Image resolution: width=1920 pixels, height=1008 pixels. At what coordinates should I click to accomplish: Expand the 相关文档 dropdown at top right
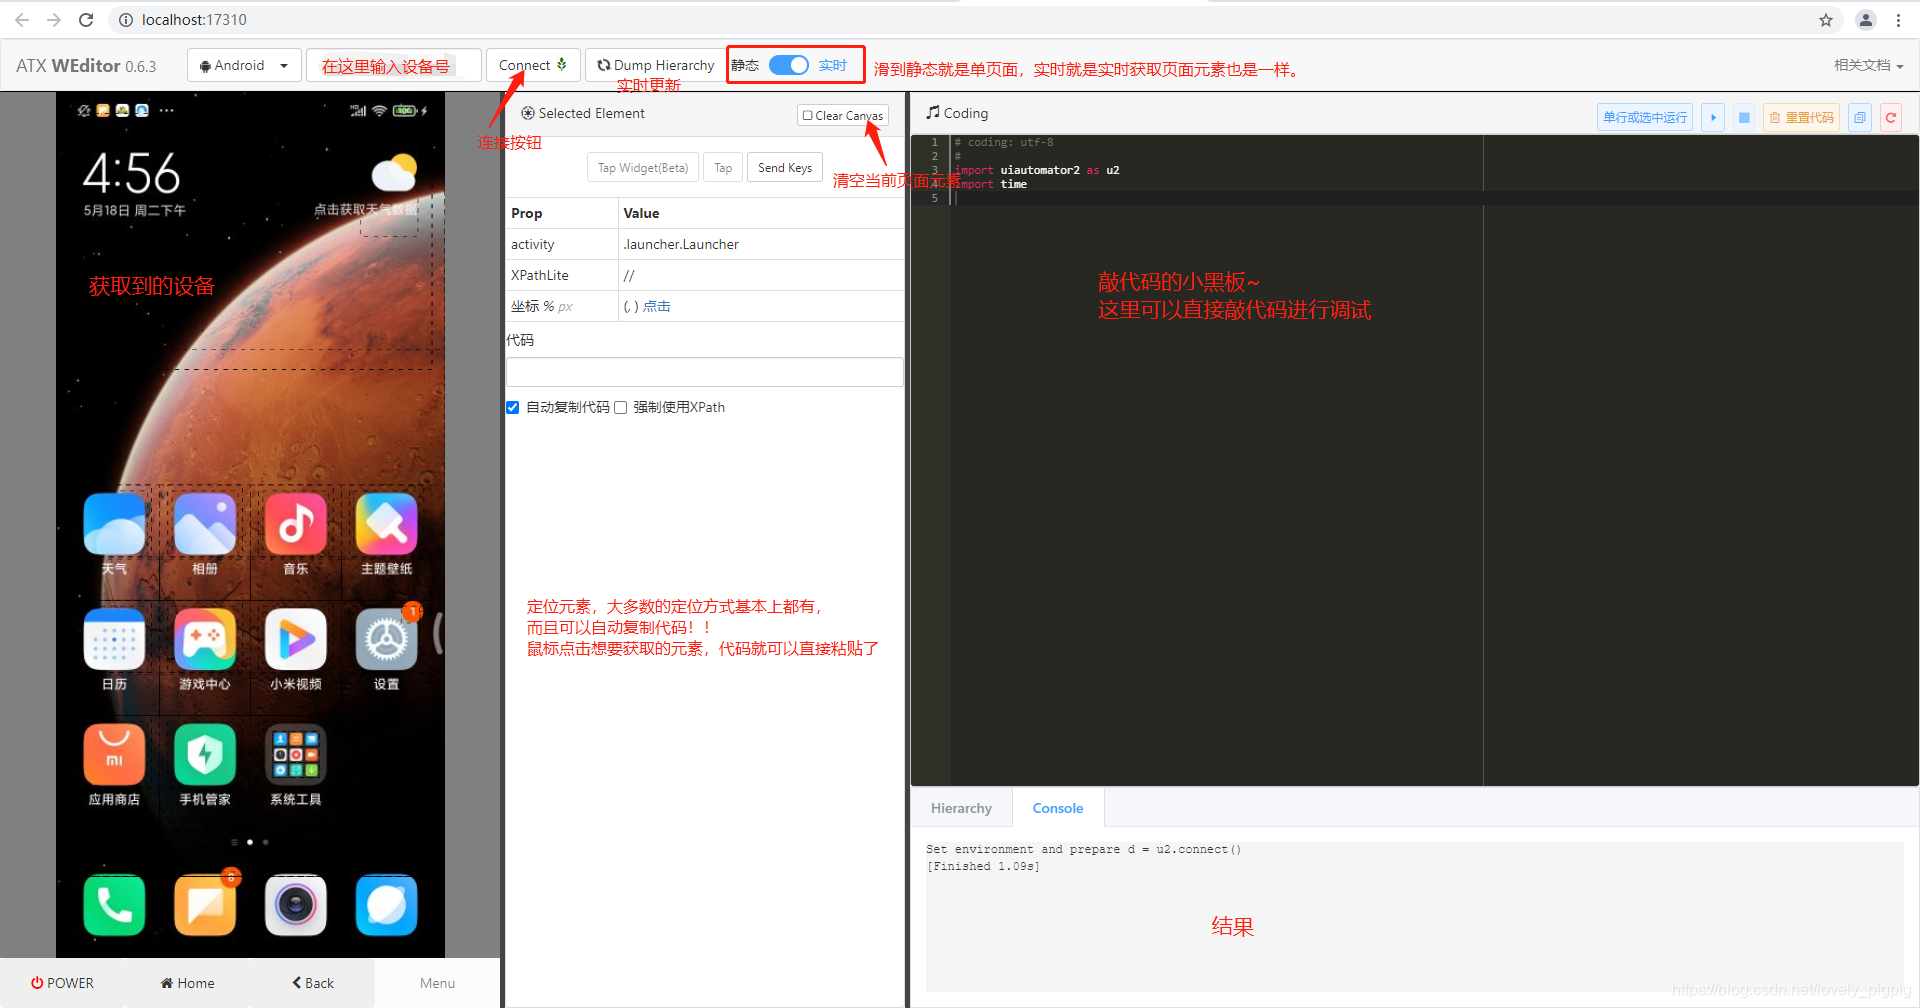[1868, 65]
